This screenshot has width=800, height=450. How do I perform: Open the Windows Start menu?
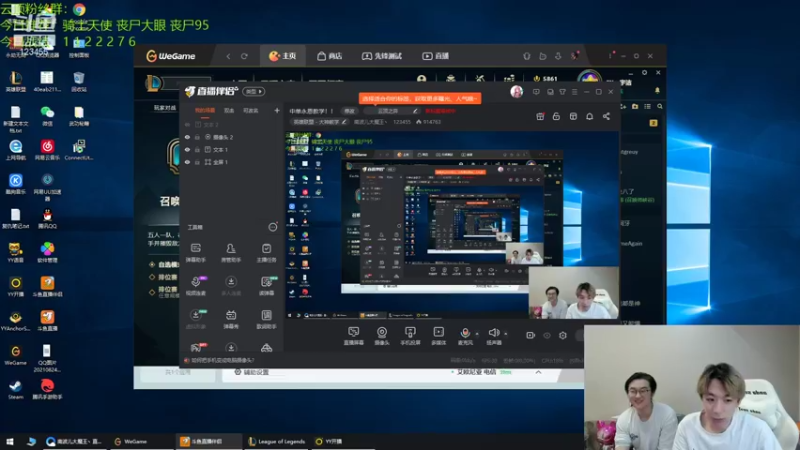click(9, 441)
